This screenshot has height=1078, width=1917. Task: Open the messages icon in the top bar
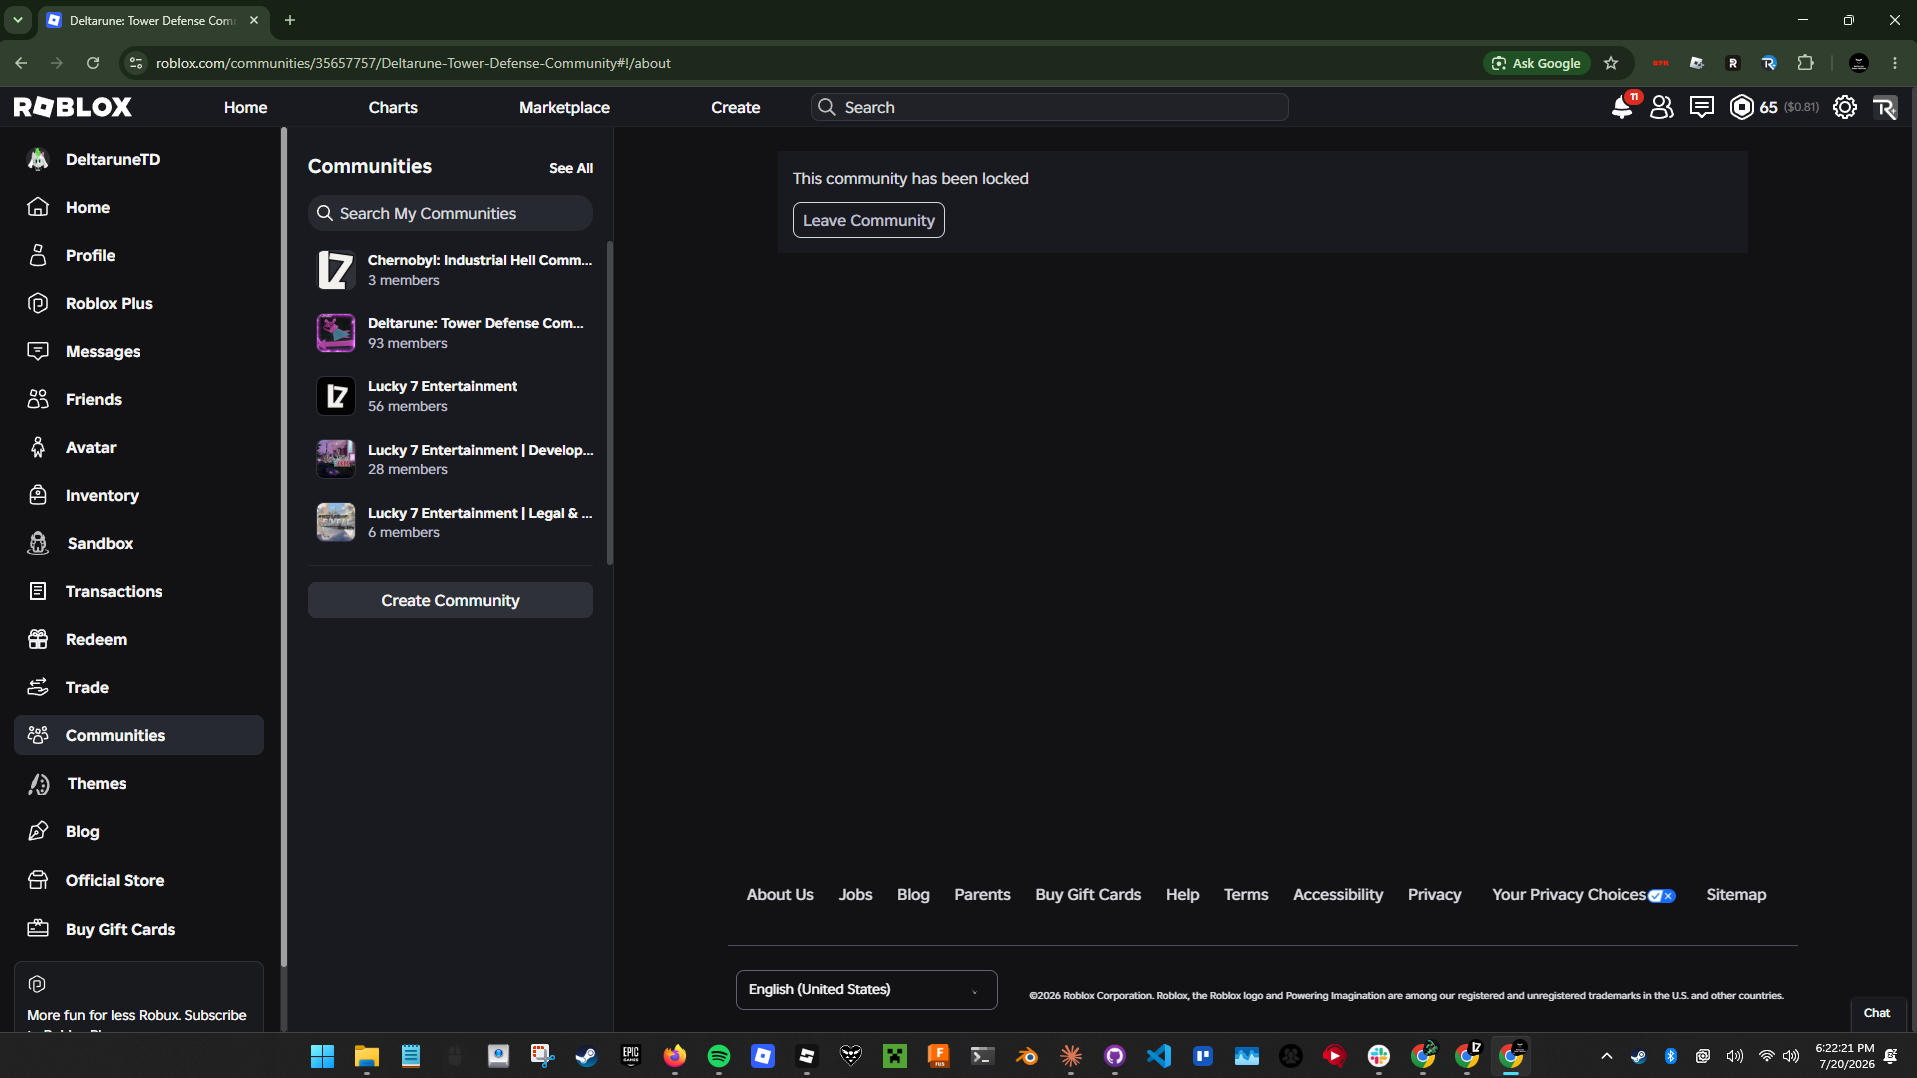[1701, 107]
